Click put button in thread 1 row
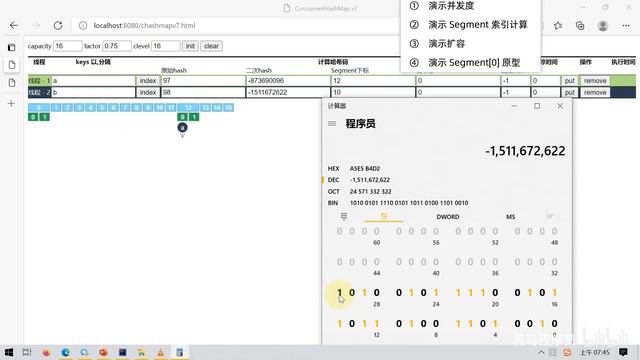The width and height of the screenshot is (640, 360). (x=569, y=81)
